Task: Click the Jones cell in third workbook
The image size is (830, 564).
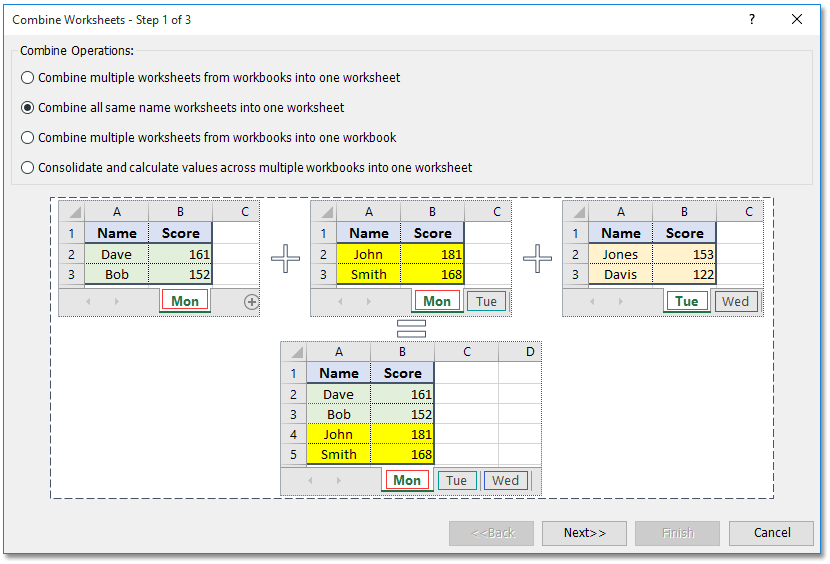Action: tap(620, 254)
